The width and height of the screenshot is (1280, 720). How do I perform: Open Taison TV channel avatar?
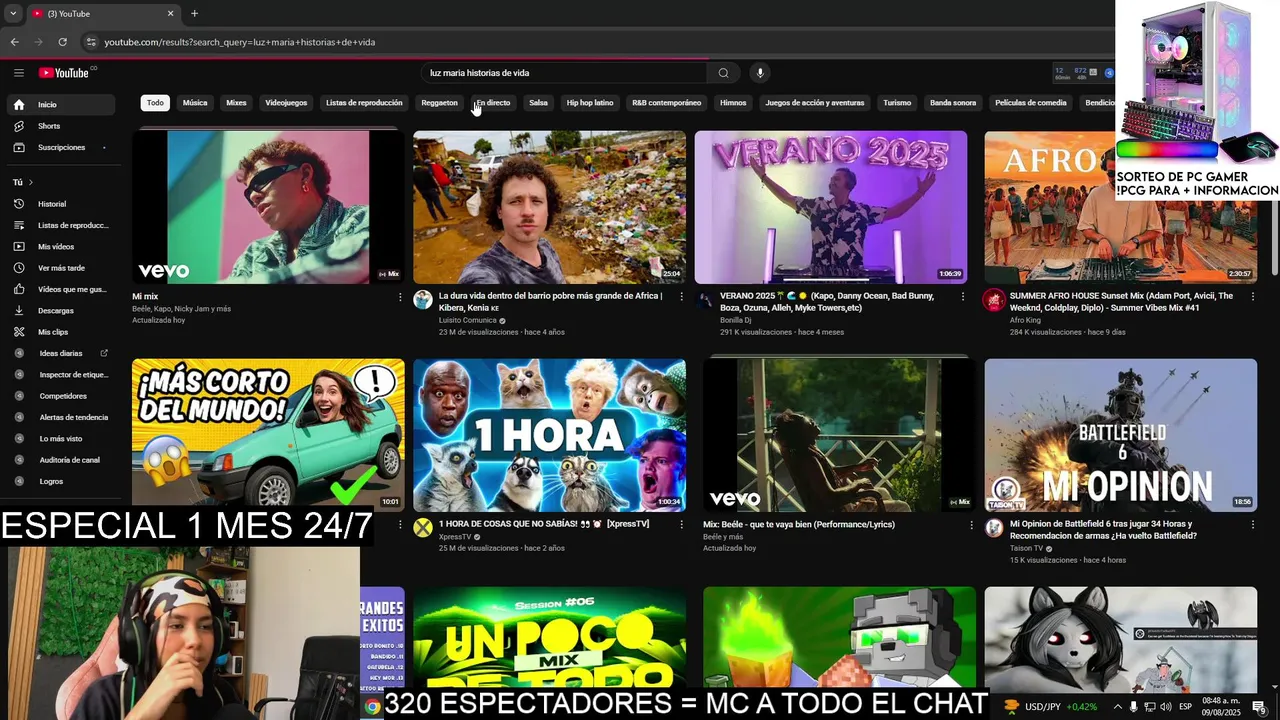(x=994, y=528)
